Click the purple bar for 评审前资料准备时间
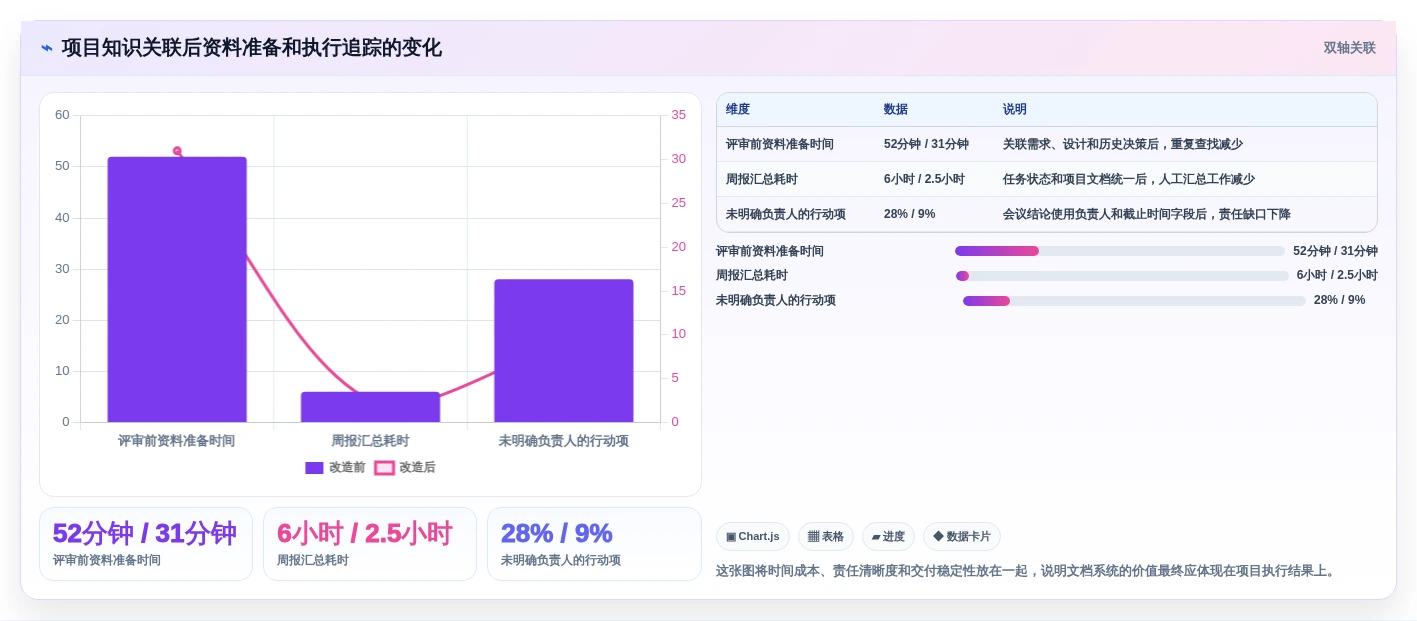 (177, 289)
